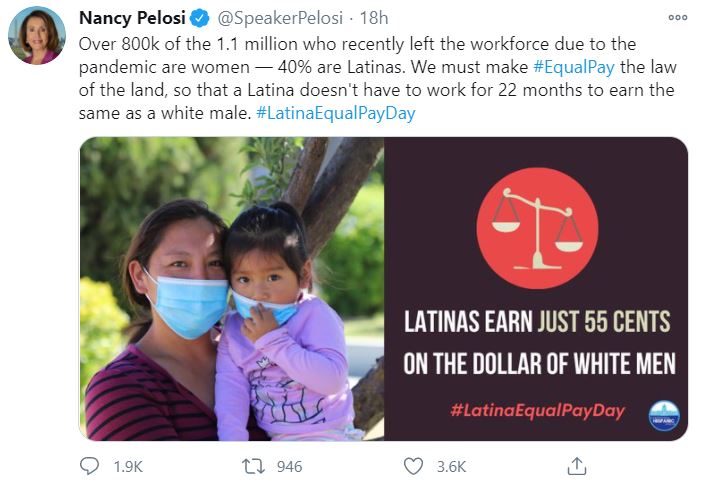Click the 3.6K likes count
Screen dimensions: 701x486
(450, 466)
